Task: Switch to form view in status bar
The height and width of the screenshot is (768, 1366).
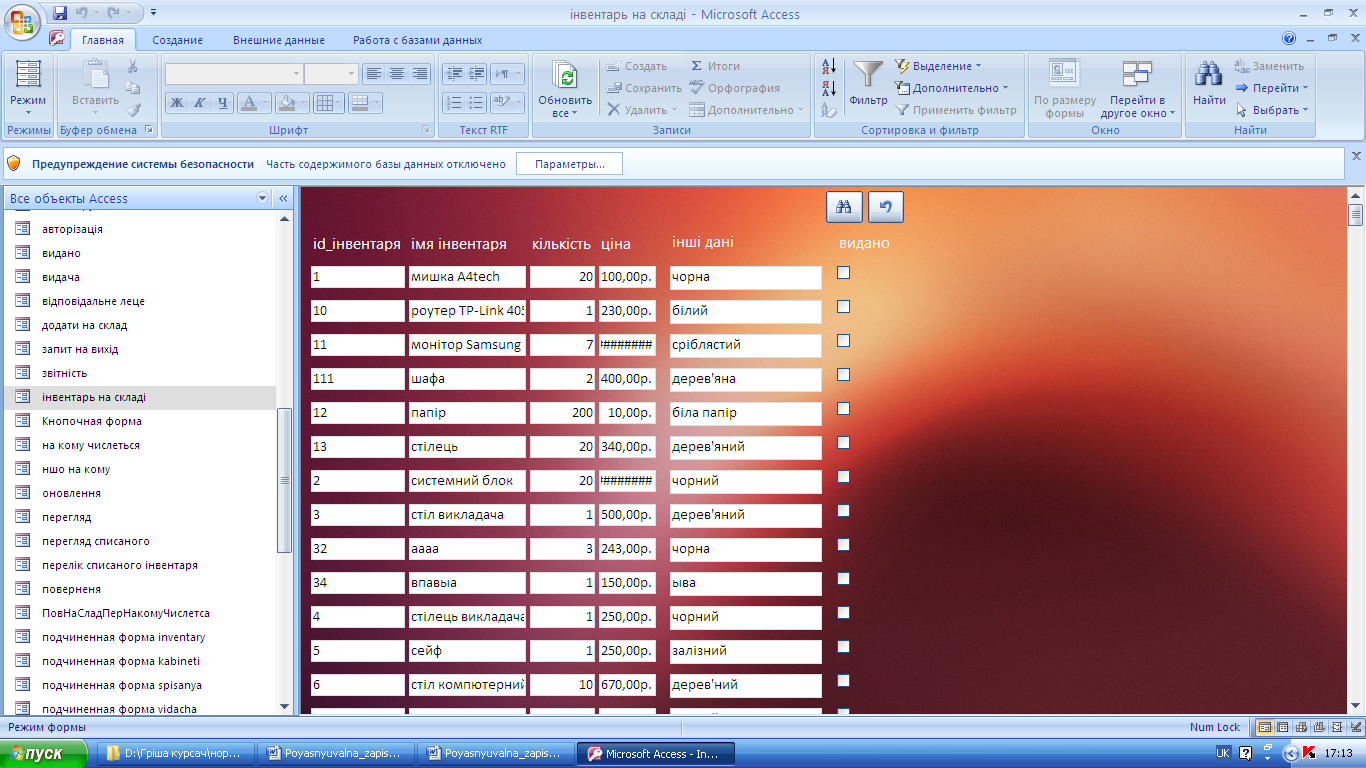Action: 1265,727
